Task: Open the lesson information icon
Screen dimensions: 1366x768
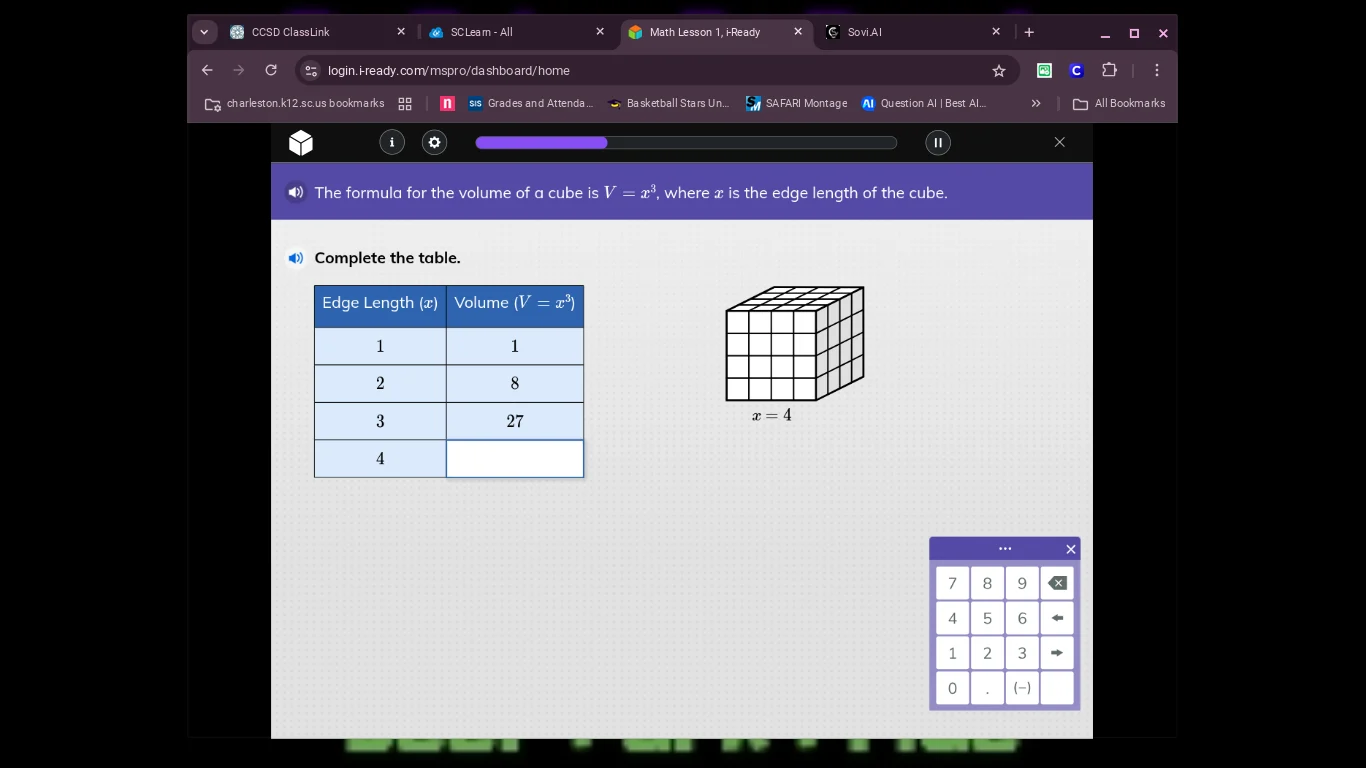Action: point(392,142)
